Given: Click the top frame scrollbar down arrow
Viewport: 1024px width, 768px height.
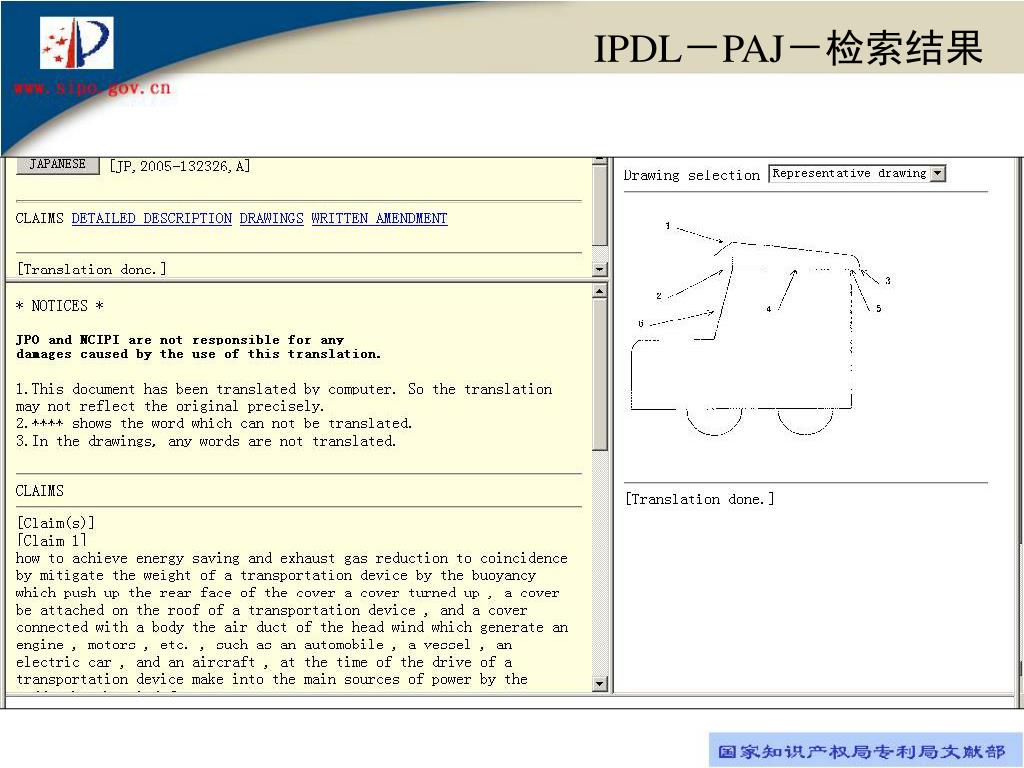Looking at the screenshot, I should pos(600,269).
